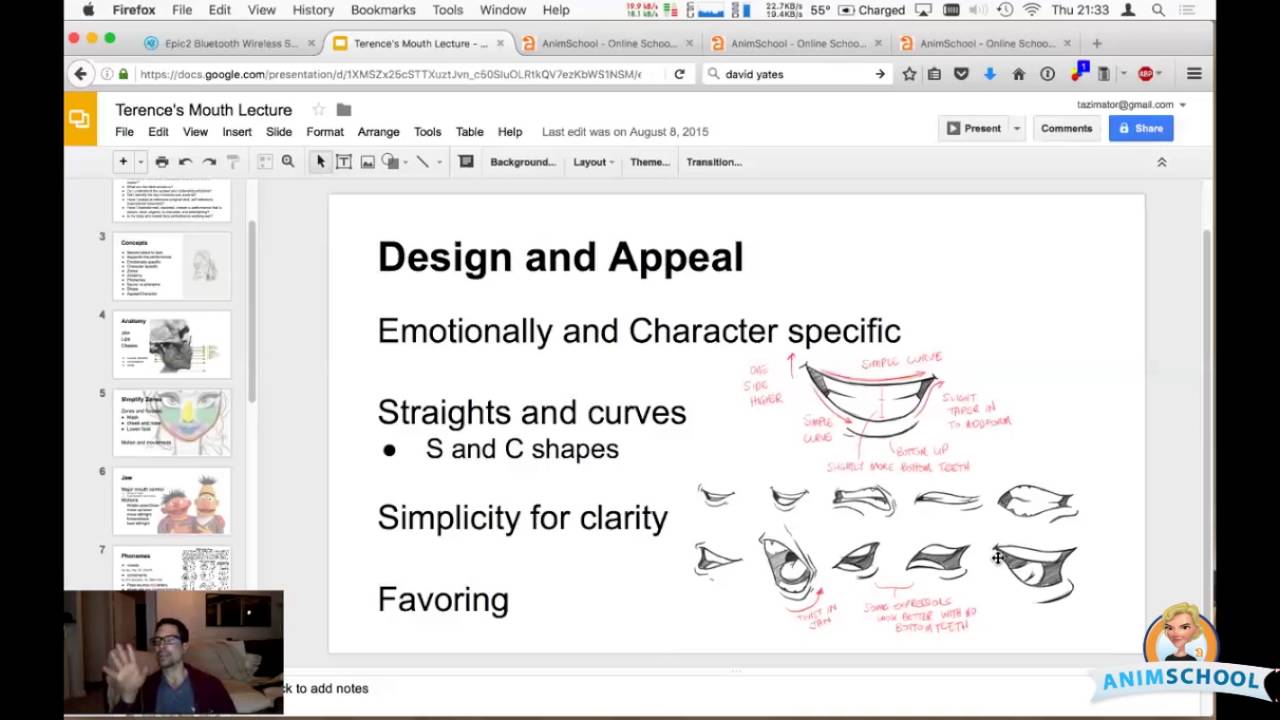Screen dimensions: 1280x720
Task: Open the Shape tool dropdown arrow
Action: 404,162
